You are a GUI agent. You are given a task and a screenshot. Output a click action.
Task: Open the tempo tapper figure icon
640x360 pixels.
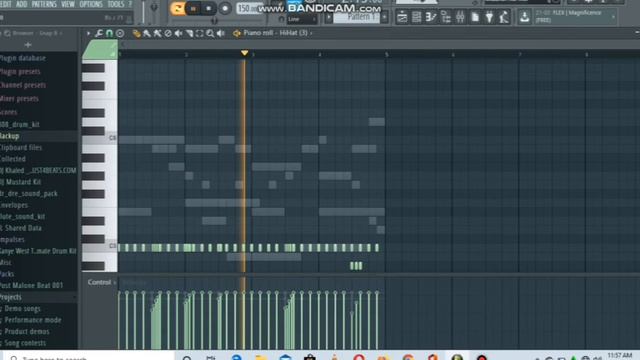point(504,17)
